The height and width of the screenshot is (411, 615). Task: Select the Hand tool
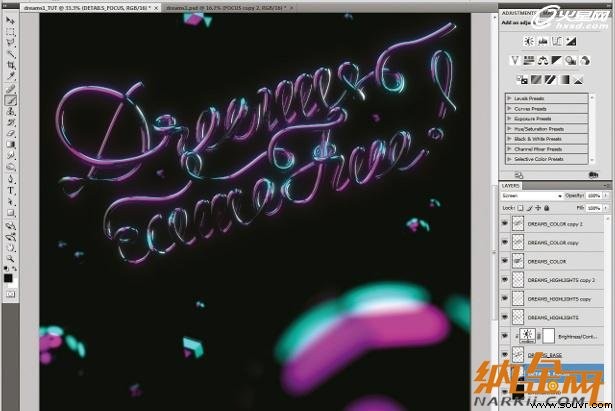point(11,247)
